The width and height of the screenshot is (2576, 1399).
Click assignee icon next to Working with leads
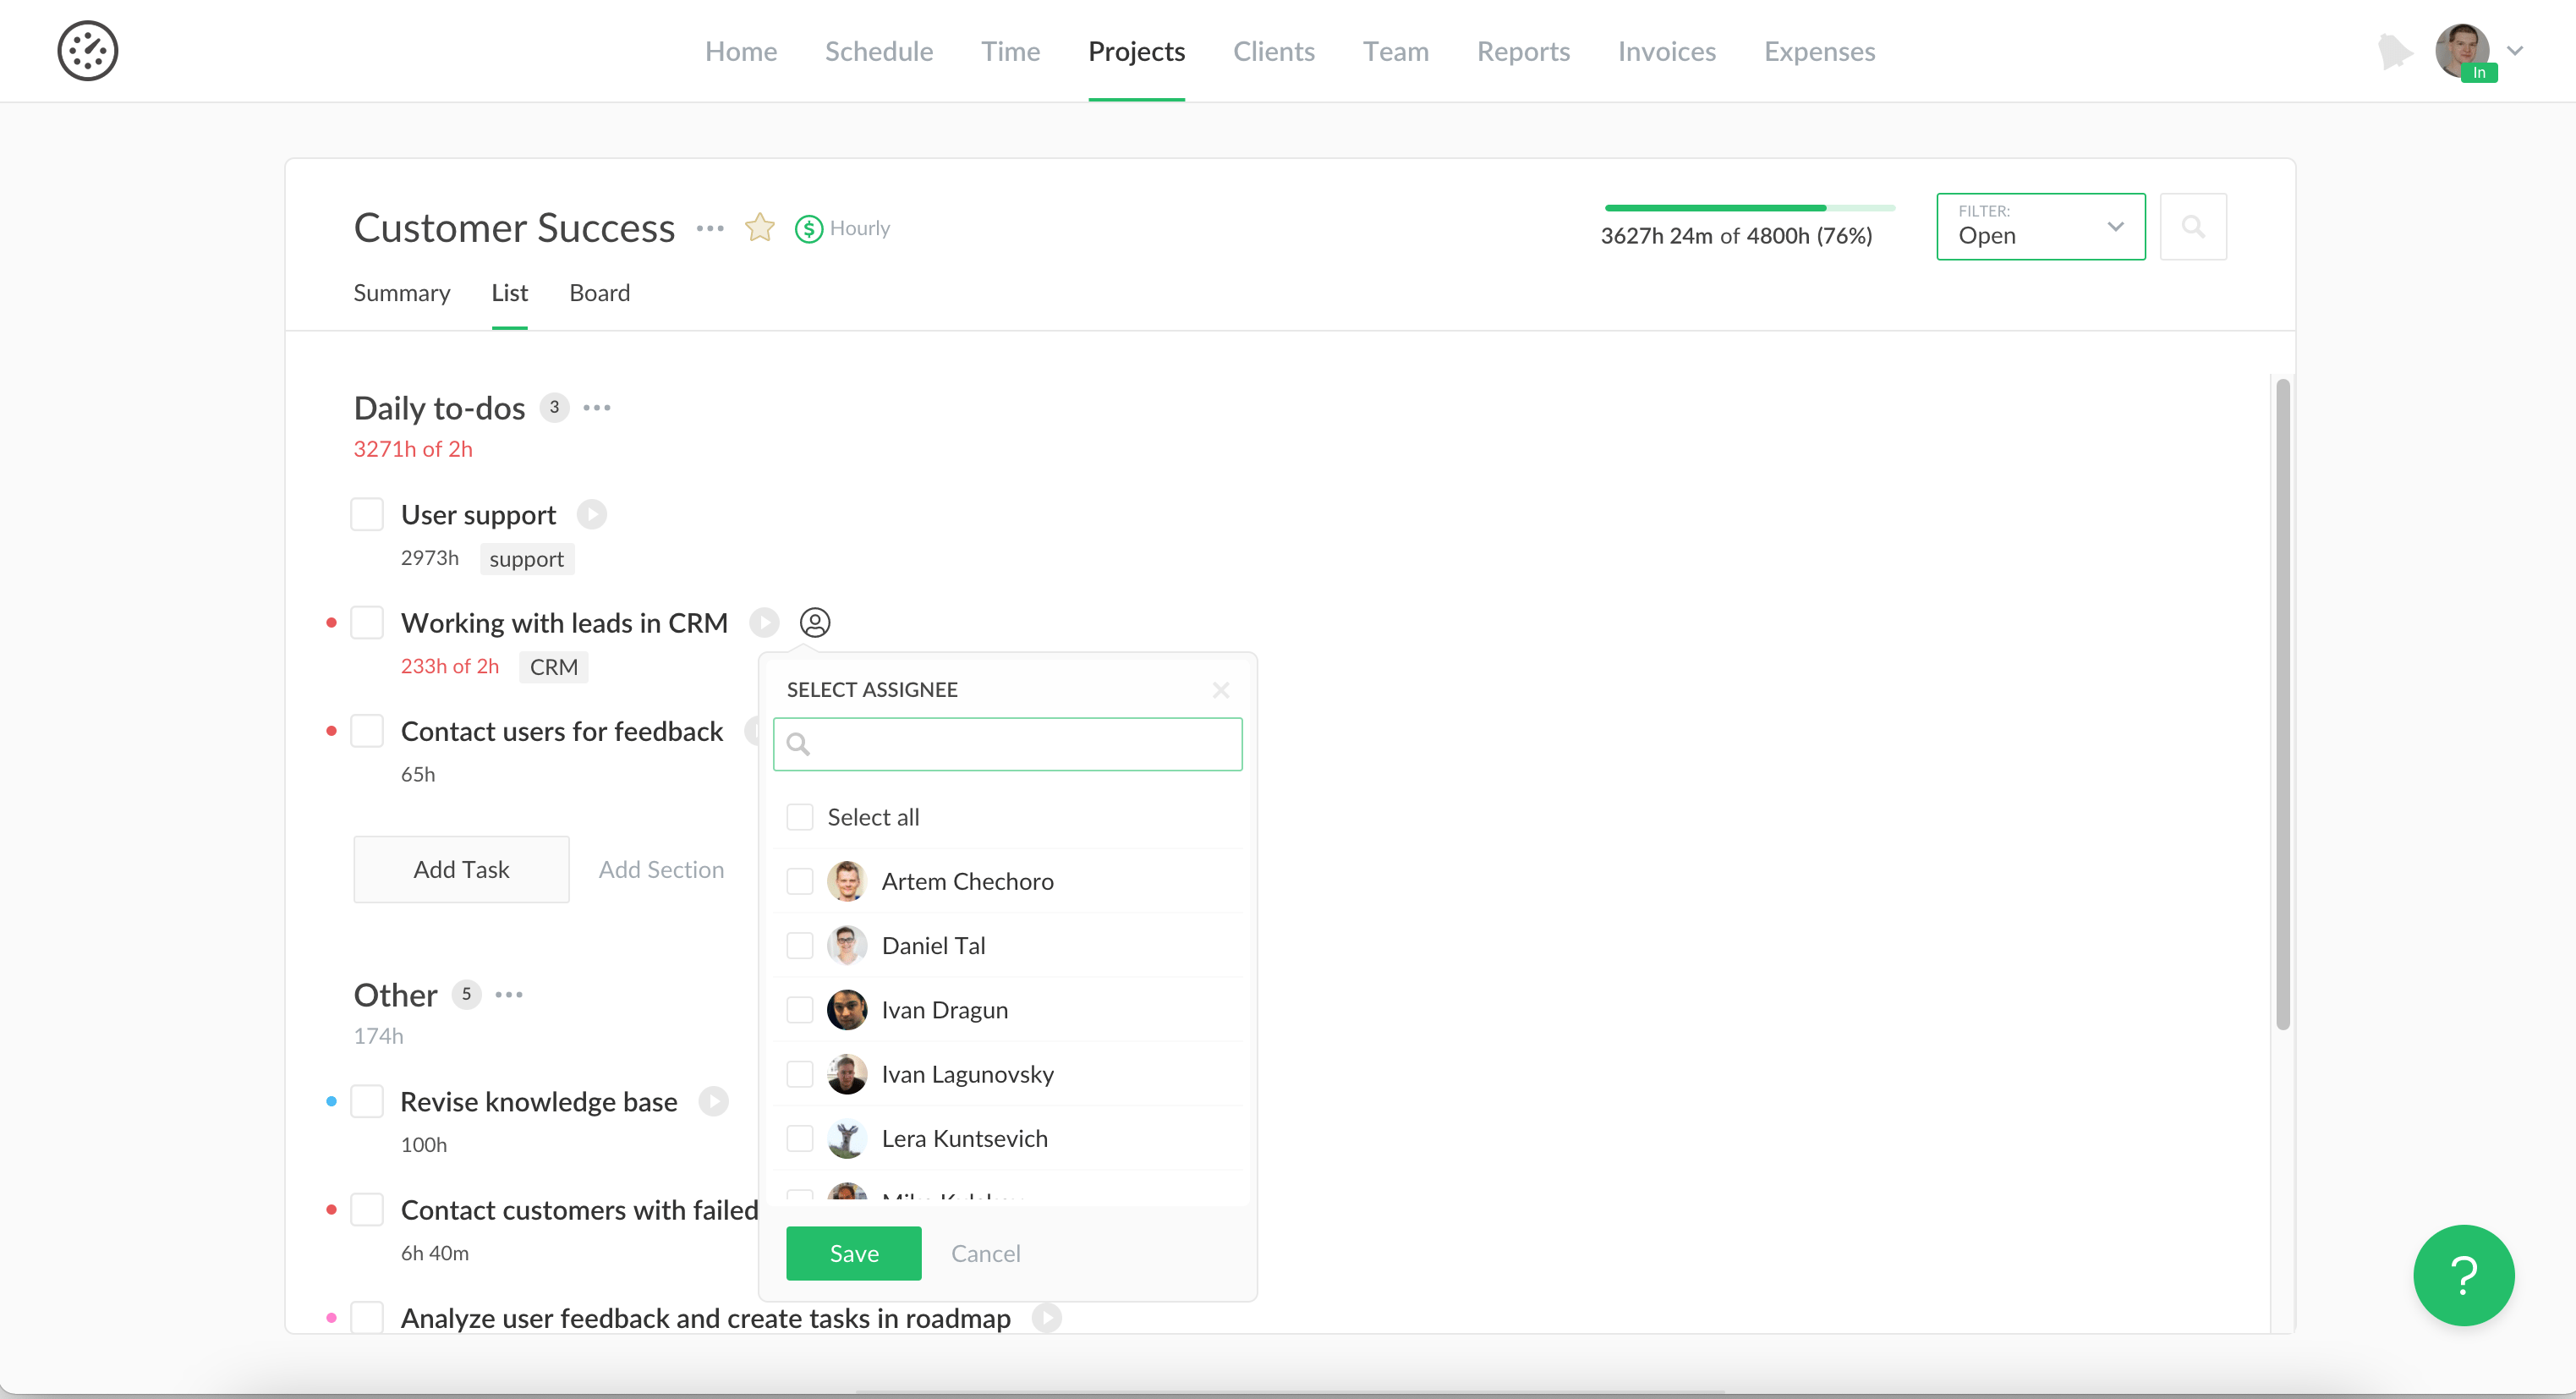click(814, 622)
